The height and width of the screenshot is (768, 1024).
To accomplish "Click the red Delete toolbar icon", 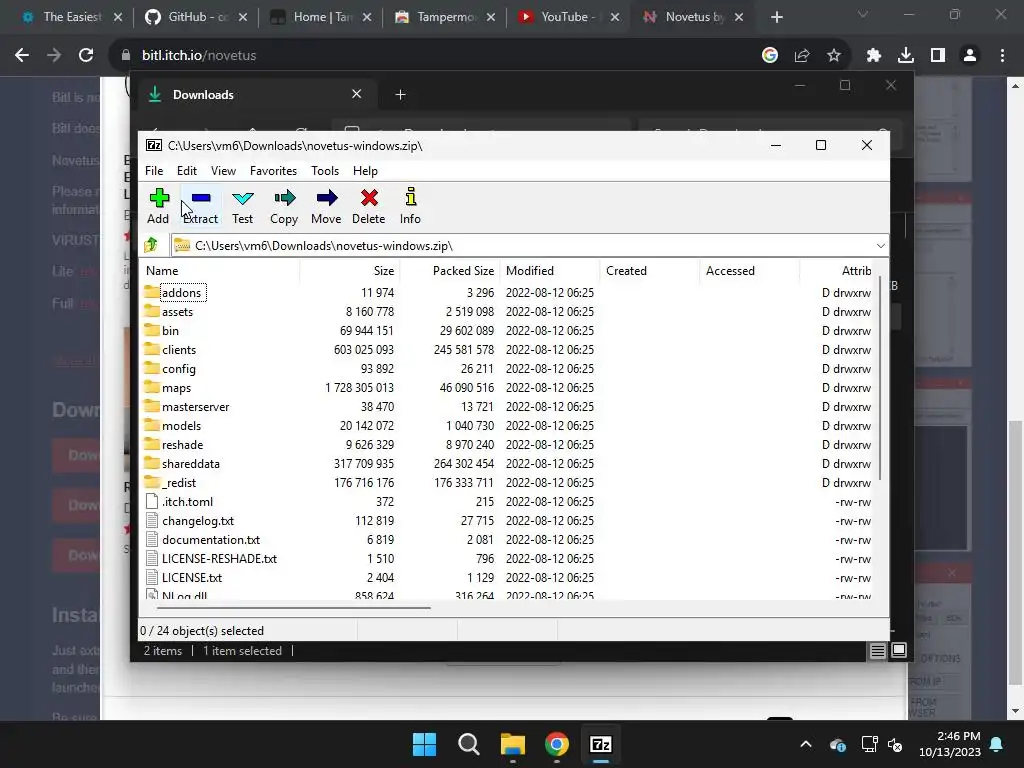I will tap(368, 206).
